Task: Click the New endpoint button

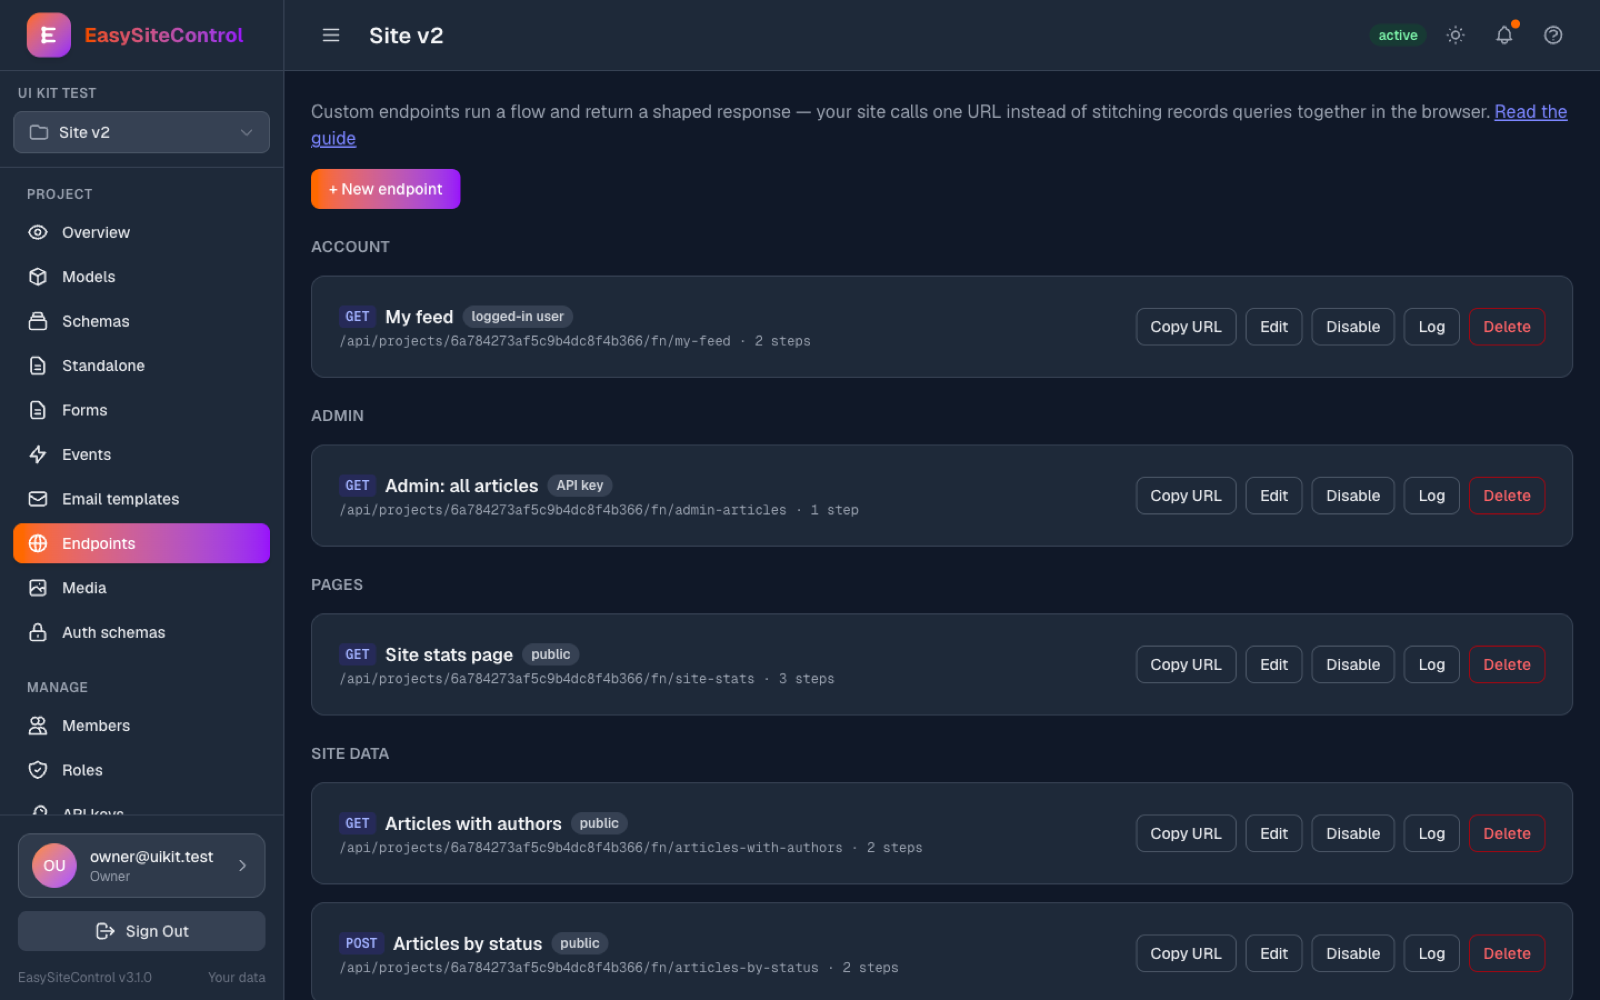Action: pos(385,189)
